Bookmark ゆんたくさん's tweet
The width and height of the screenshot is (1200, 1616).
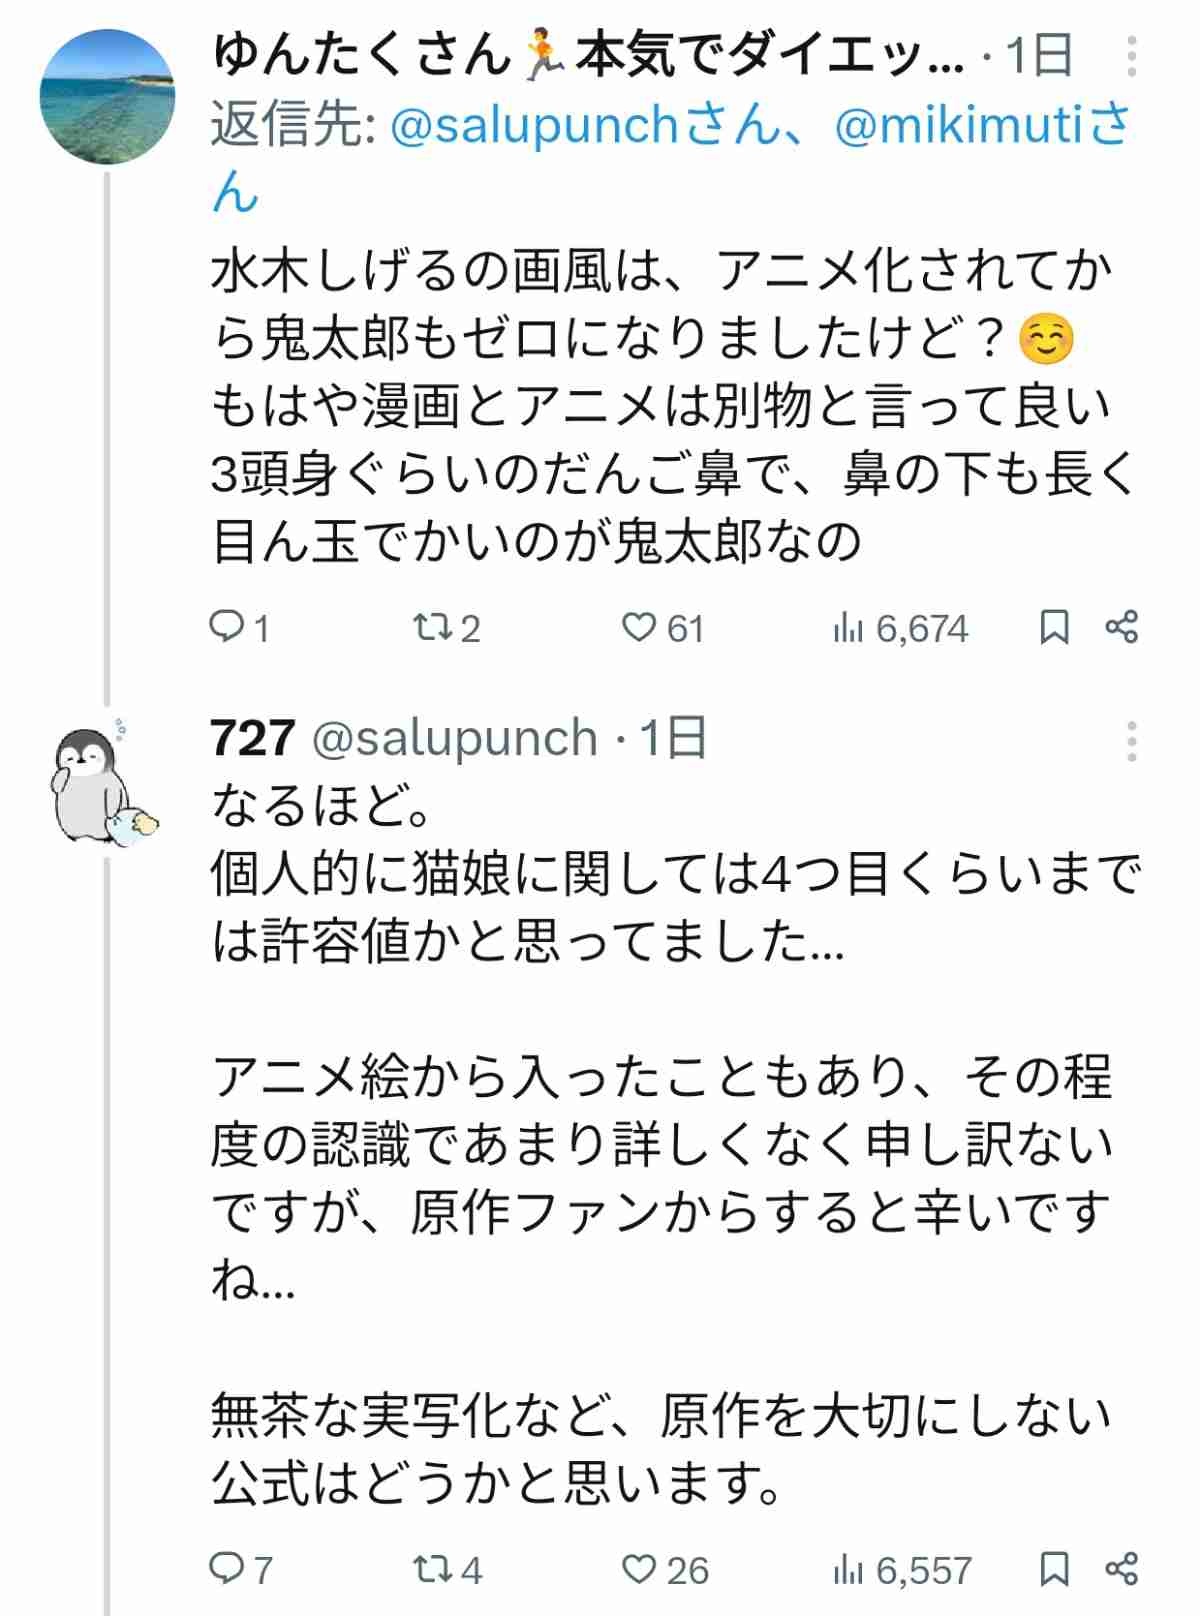[1054, 628]
